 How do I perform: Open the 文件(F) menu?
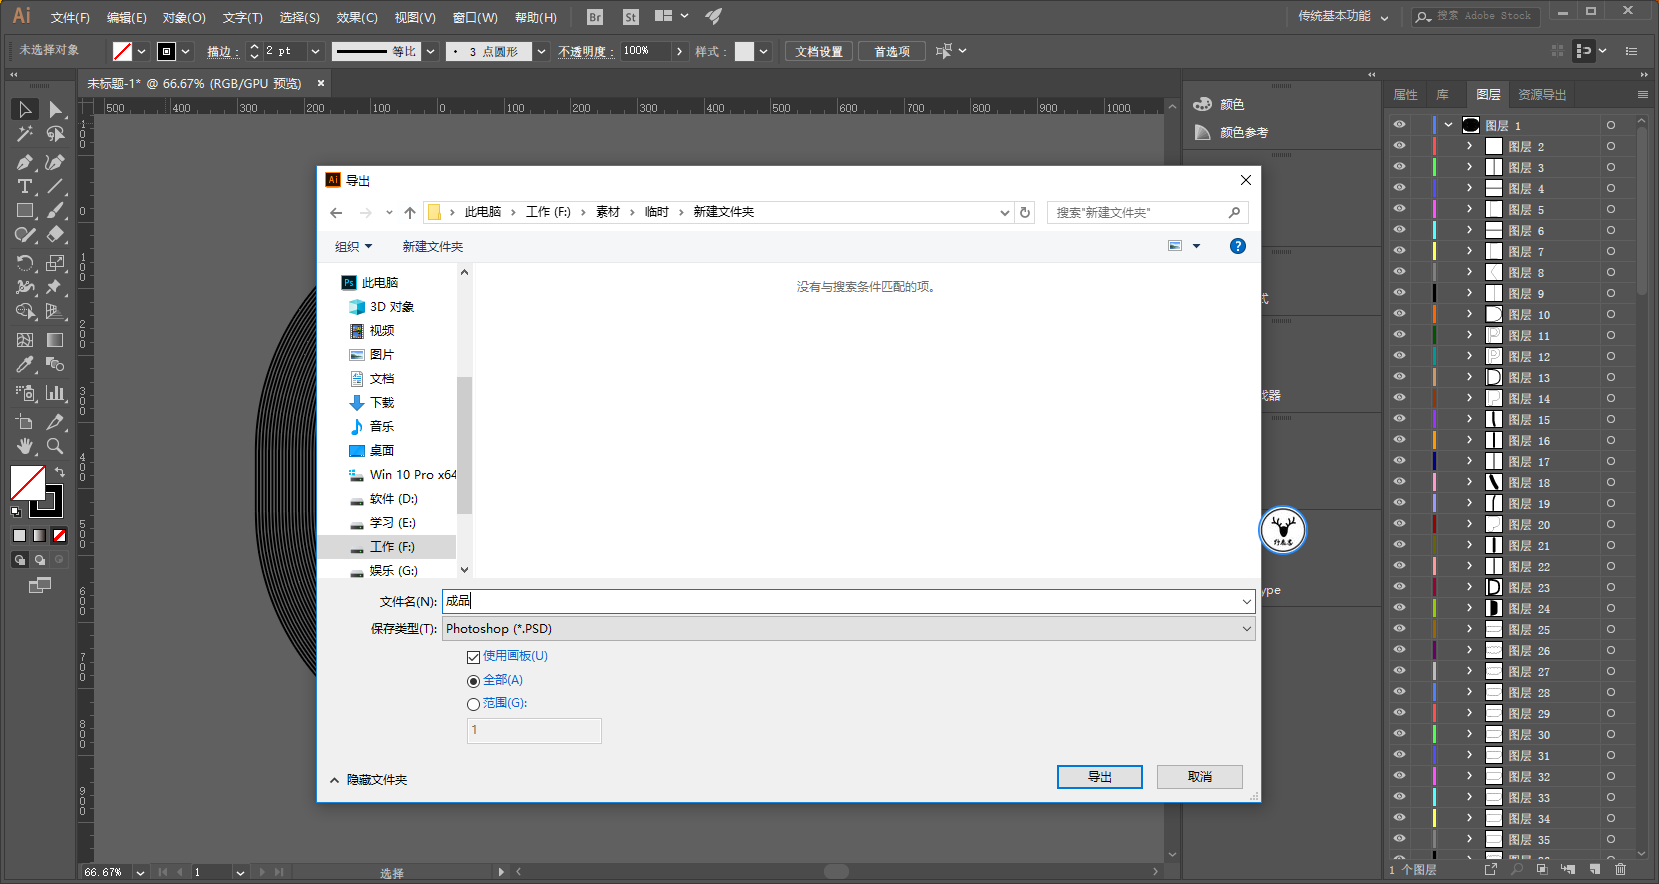pos(70,17)
